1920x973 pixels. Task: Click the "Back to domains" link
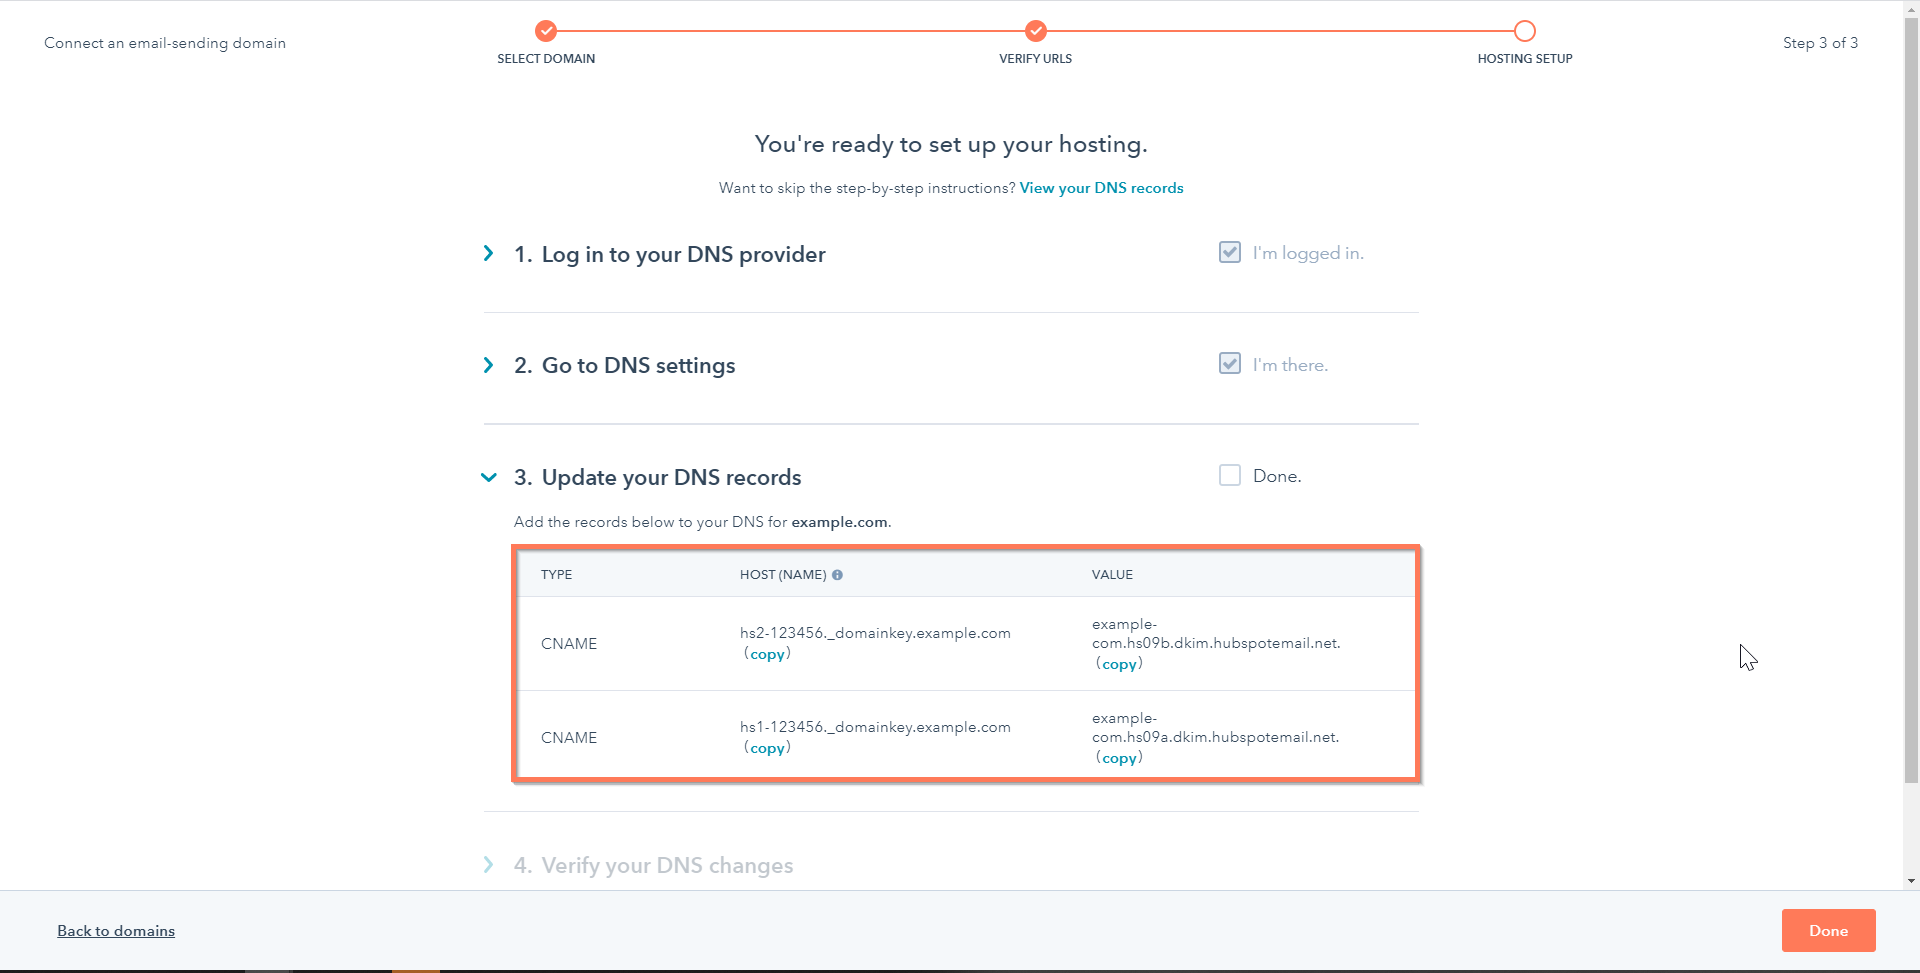116,931
